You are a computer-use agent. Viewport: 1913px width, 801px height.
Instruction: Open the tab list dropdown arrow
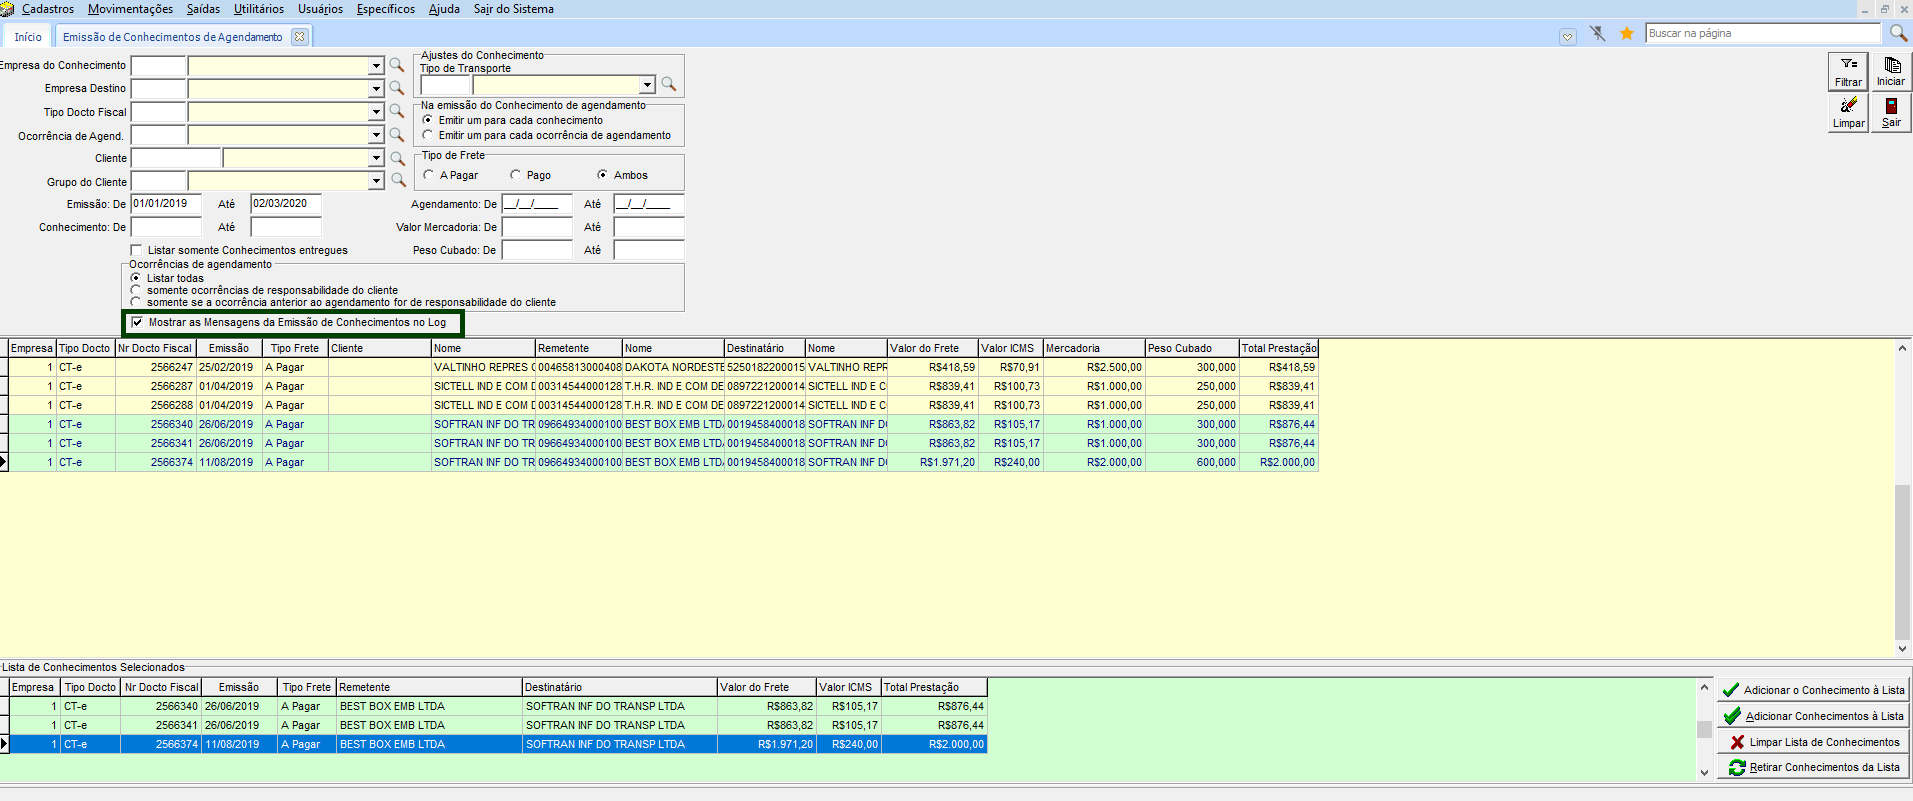click(x=1567, y=37)
